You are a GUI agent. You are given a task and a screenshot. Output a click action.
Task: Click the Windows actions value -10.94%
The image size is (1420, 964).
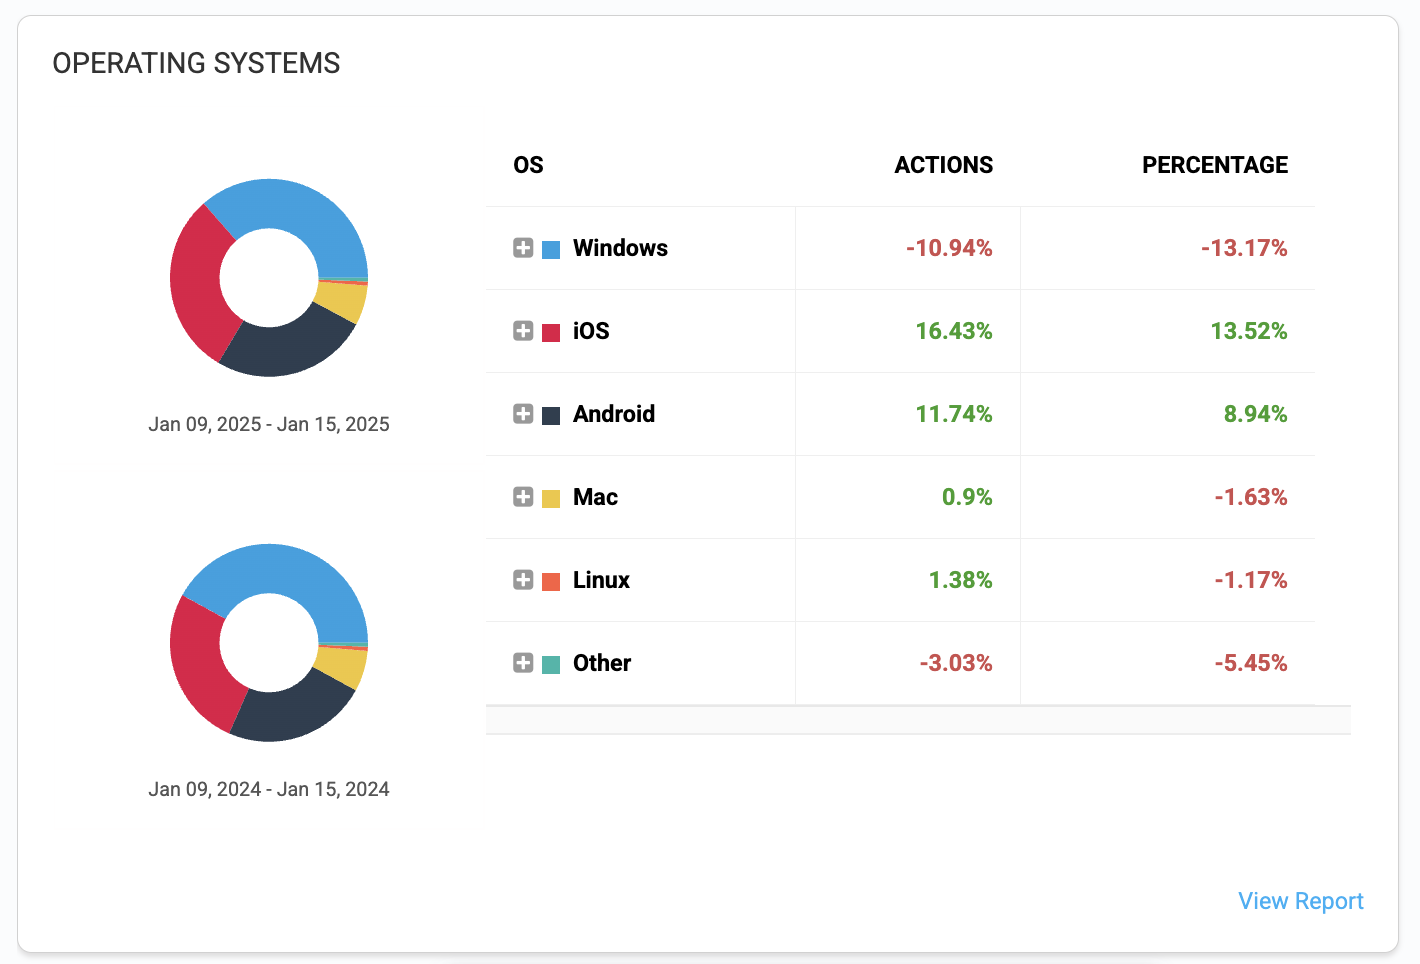pos(948,248)
